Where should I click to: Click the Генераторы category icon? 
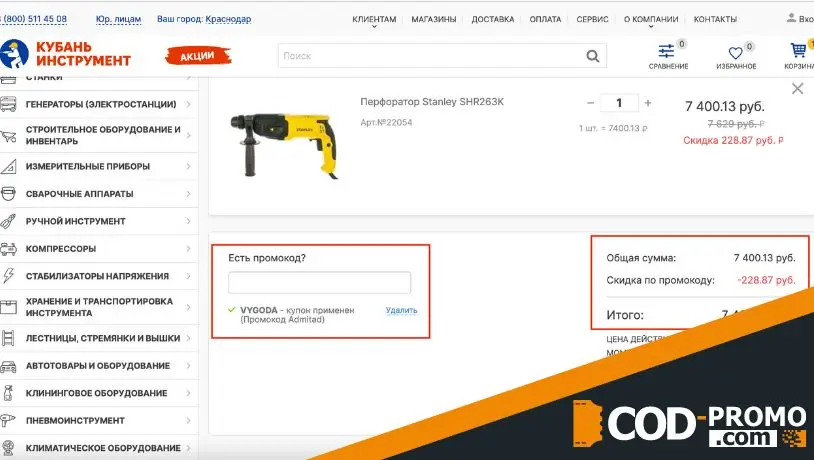click(9, 104)
